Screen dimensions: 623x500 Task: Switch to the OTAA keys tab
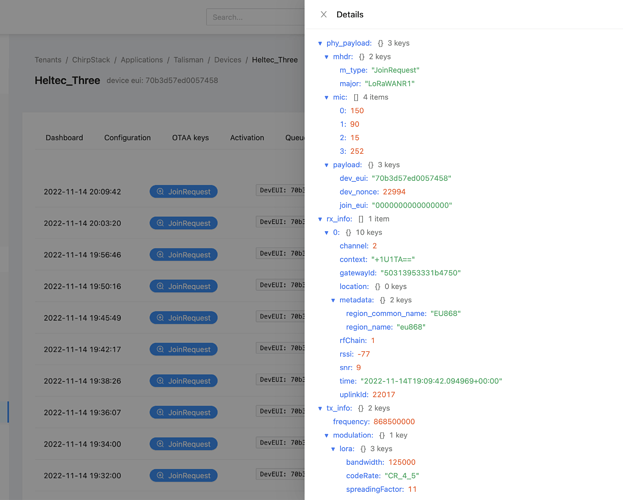point(190,138)
